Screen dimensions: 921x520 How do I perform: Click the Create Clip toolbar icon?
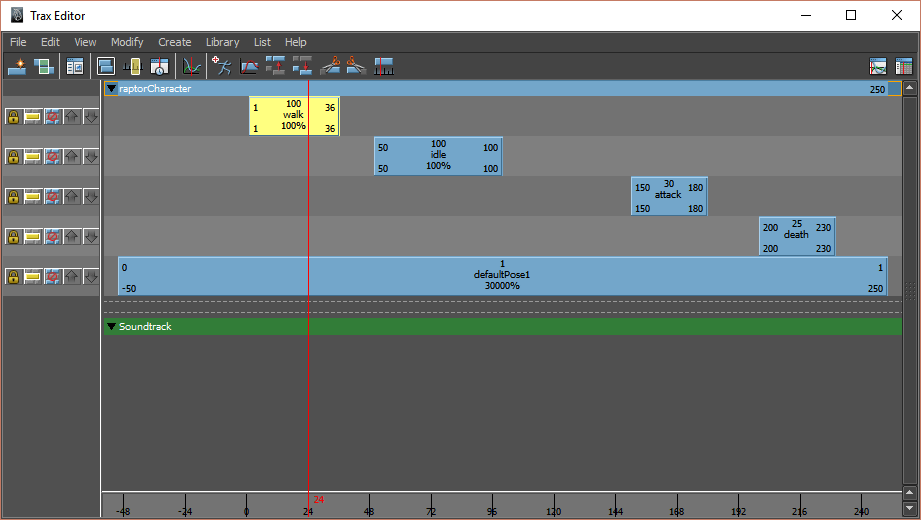point(18,67)
